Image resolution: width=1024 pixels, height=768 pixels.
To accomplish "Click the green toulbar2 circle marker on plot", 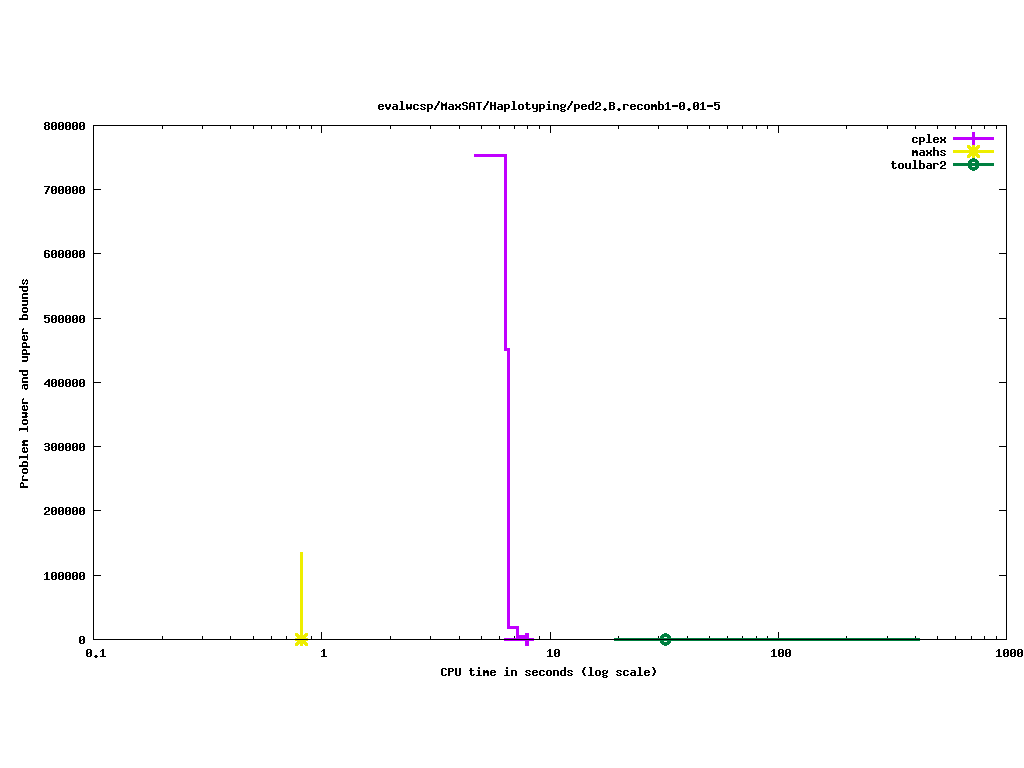I will pos(665,639).
